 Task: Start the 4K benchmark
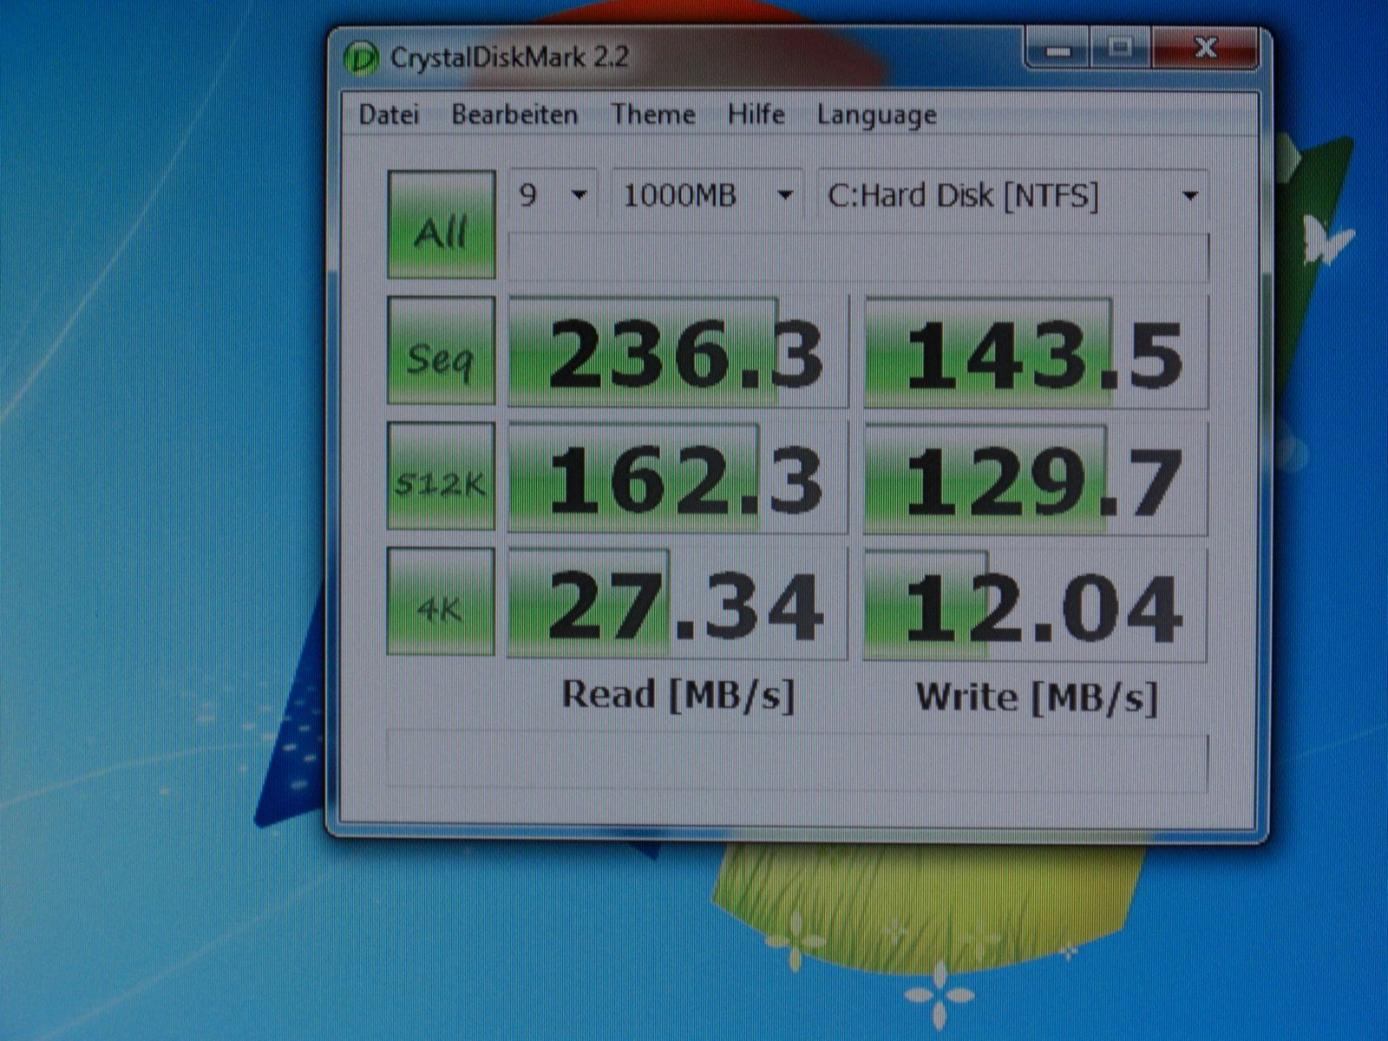(441, 602)
